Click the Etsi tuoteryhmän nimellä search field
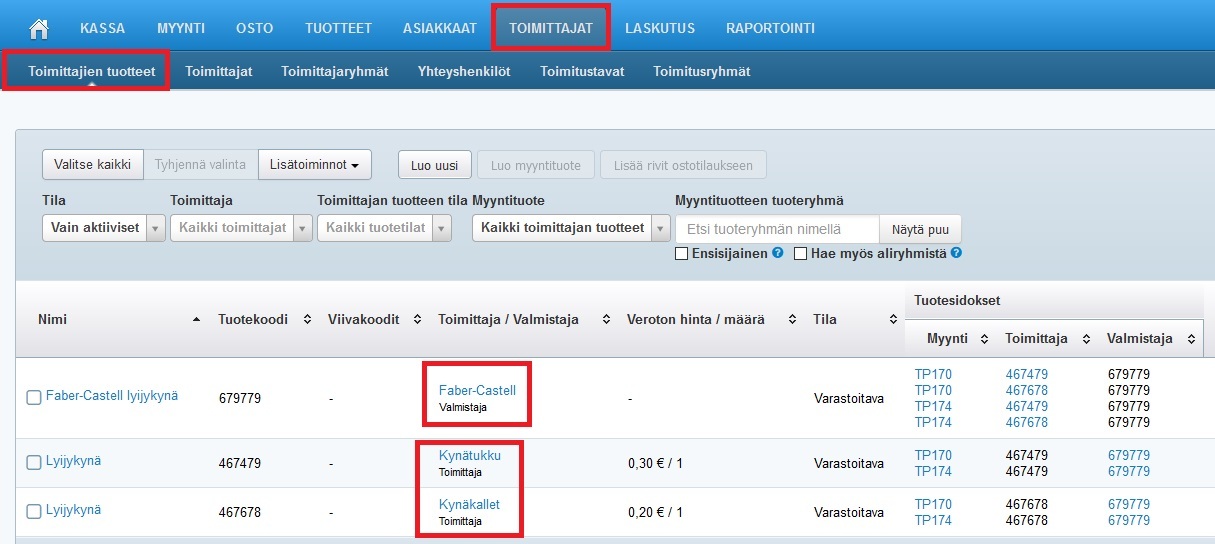The image size is (1215, 544). (x=777, y=229)
